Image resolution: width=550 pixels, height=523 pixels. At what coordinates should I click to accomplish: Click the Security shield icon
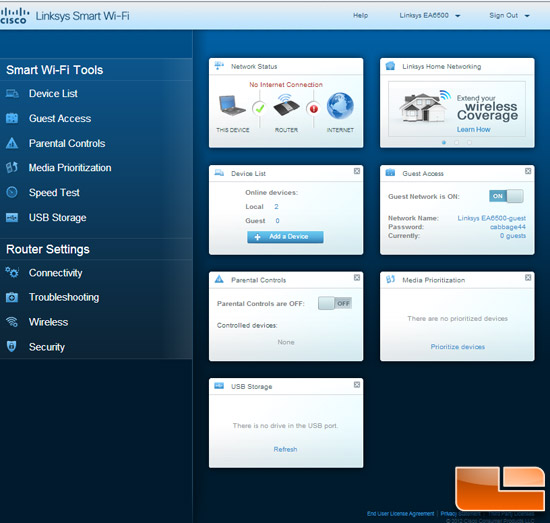12,346
